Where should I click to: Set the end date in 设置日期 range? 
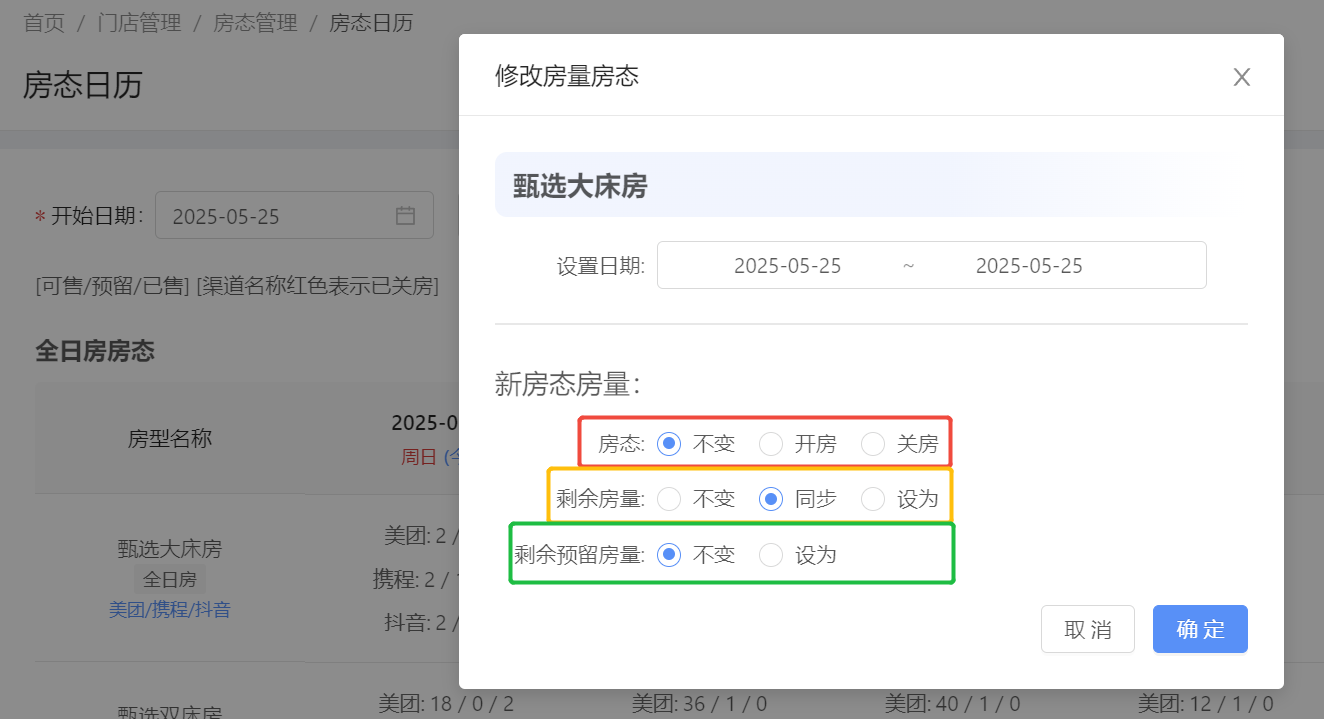[x=1029, y=266]
